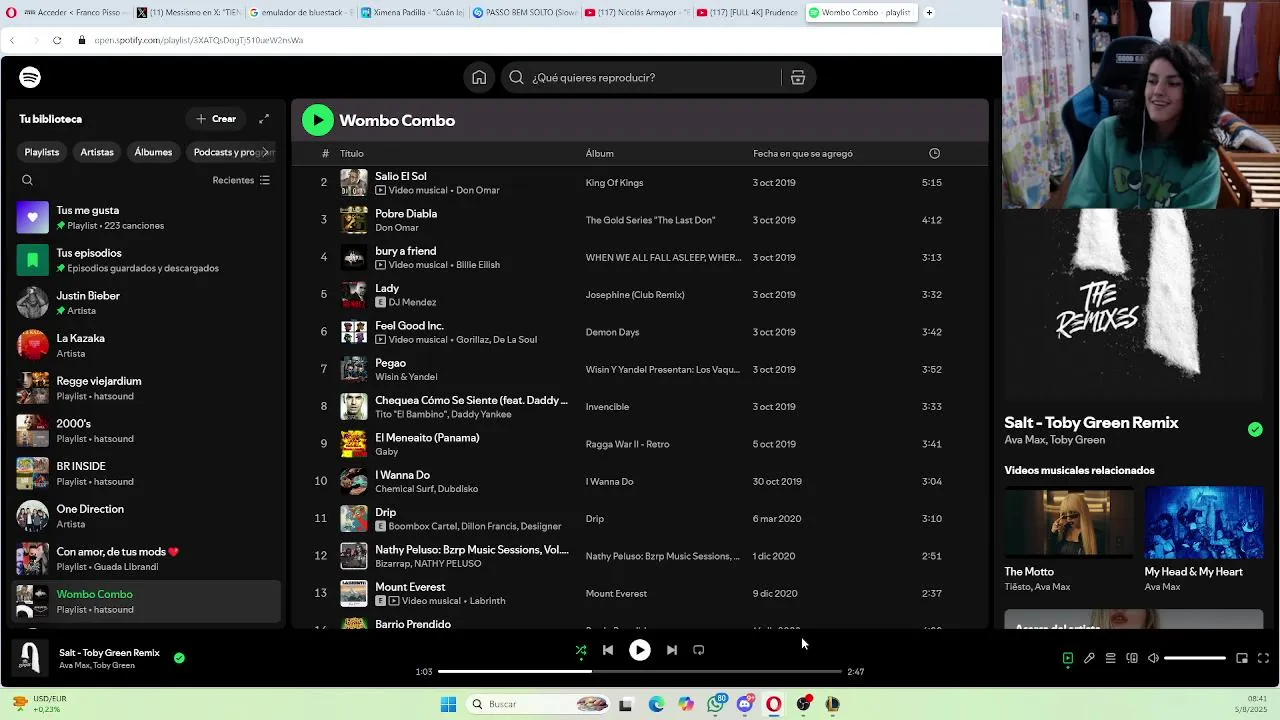Image resolution: width=1280 pixels, height=720 pixels.
Task: Click the Salio El Sol track title
Action: pos(400,176)
